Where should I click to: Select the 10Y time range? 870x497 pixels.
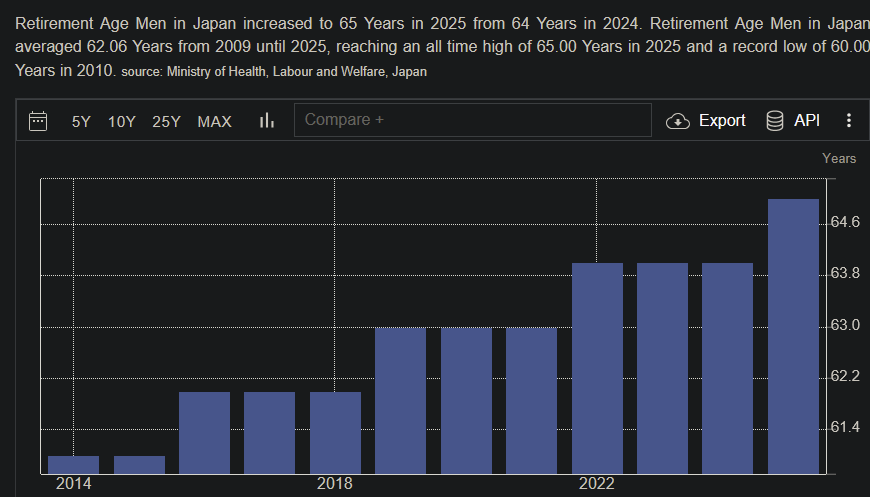122,121
